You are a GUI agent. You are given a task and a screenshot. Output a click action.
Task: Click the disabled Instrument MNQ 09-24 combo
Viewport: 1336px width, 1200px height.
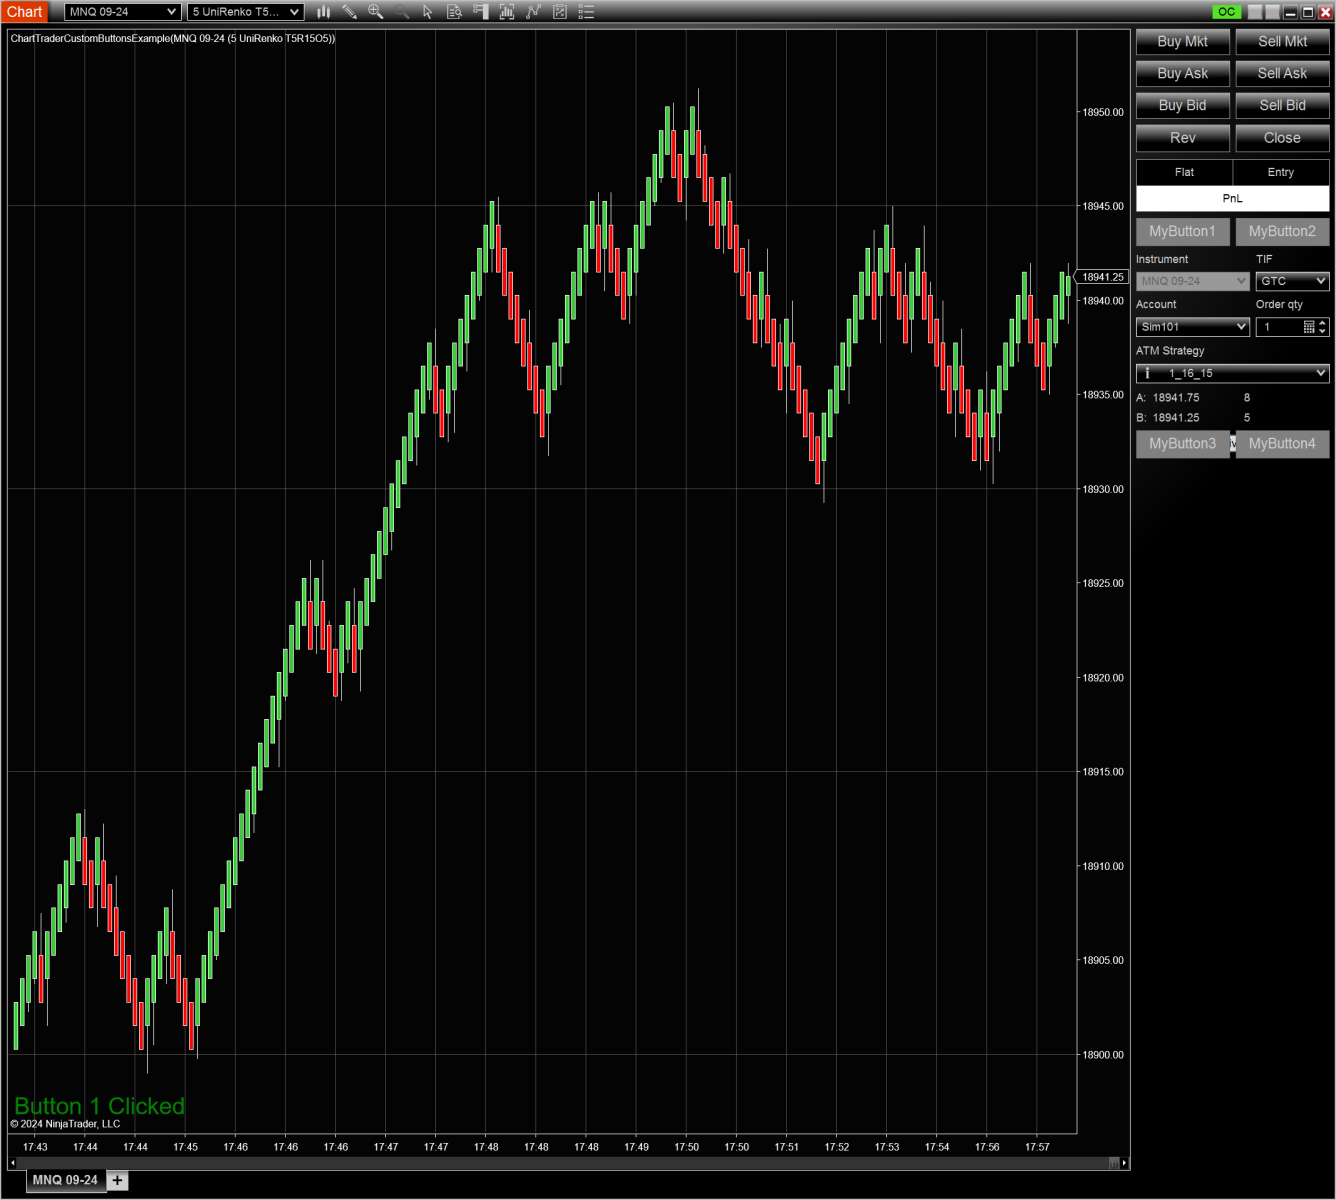1193,281
